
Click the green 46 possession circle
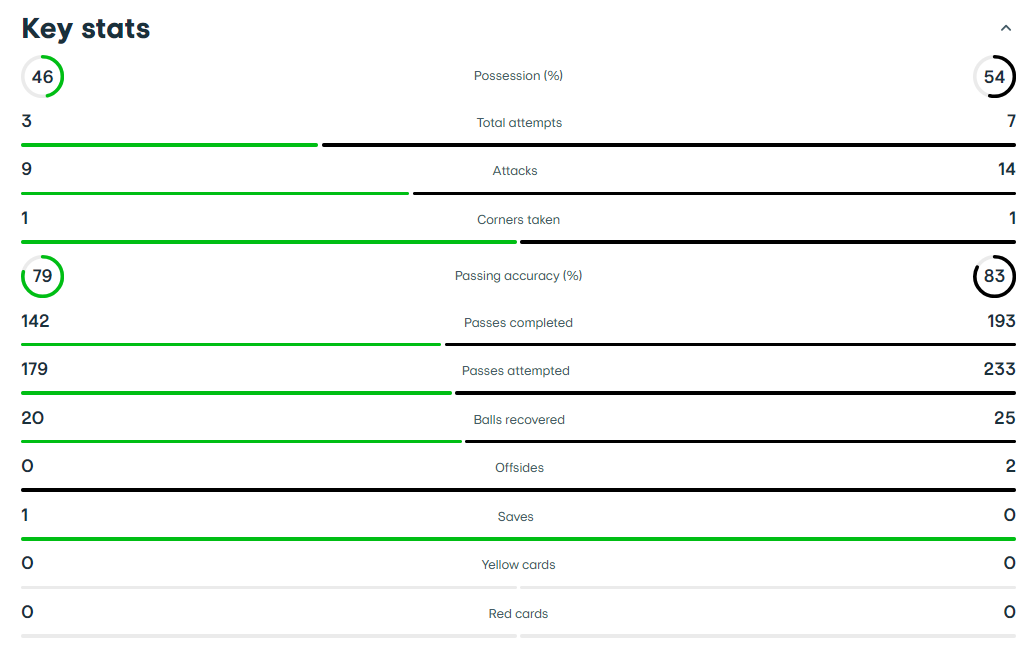[43, 77]
